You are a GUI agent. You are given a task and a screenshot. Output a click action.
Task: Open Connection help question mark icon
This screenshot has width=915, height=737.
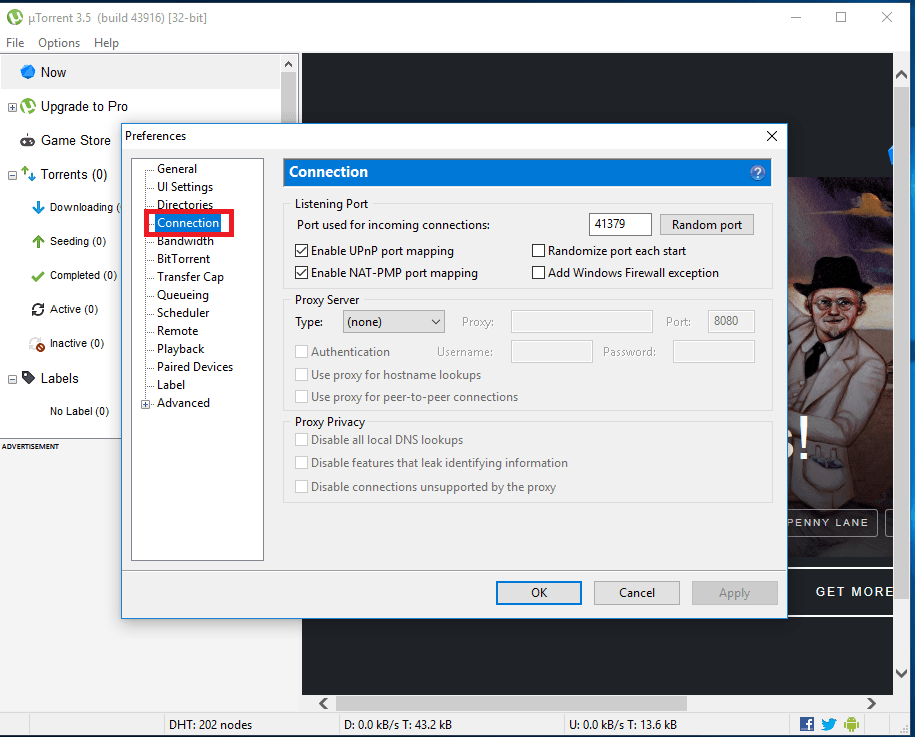[x=757, y=173]
